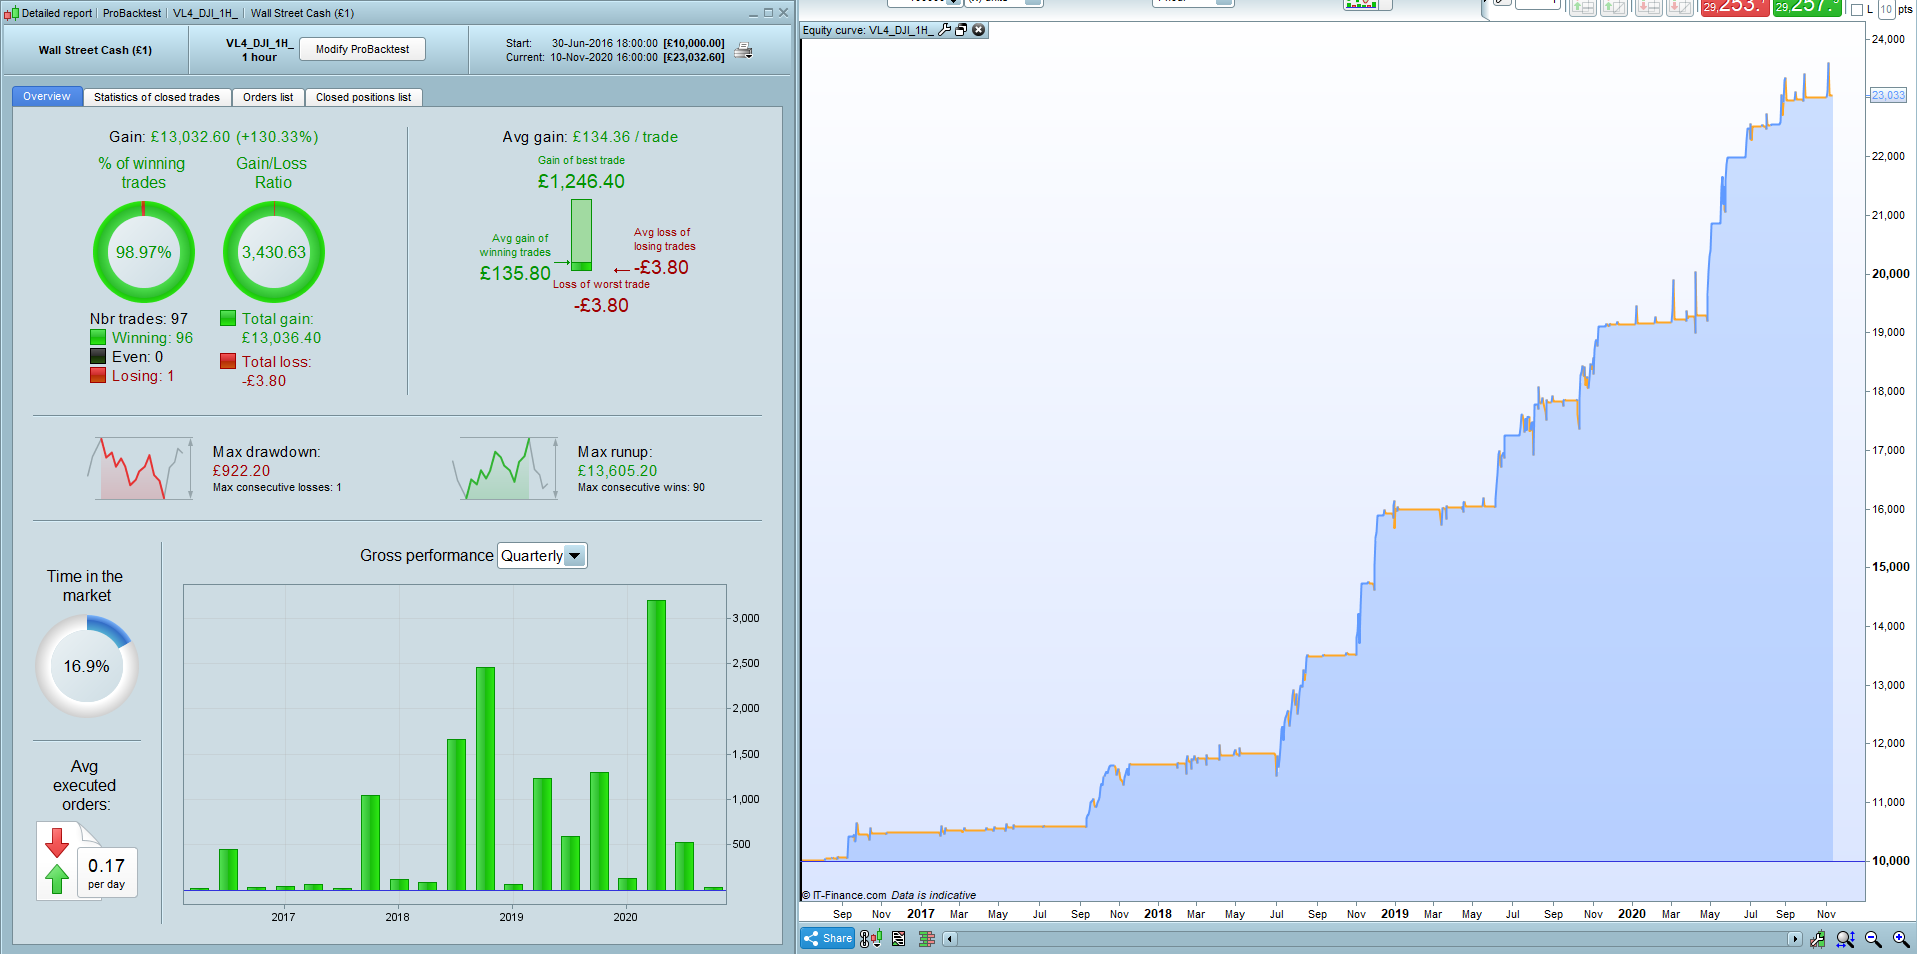Click the Max consecutive wins: 90 text

(x=641, y=488)
